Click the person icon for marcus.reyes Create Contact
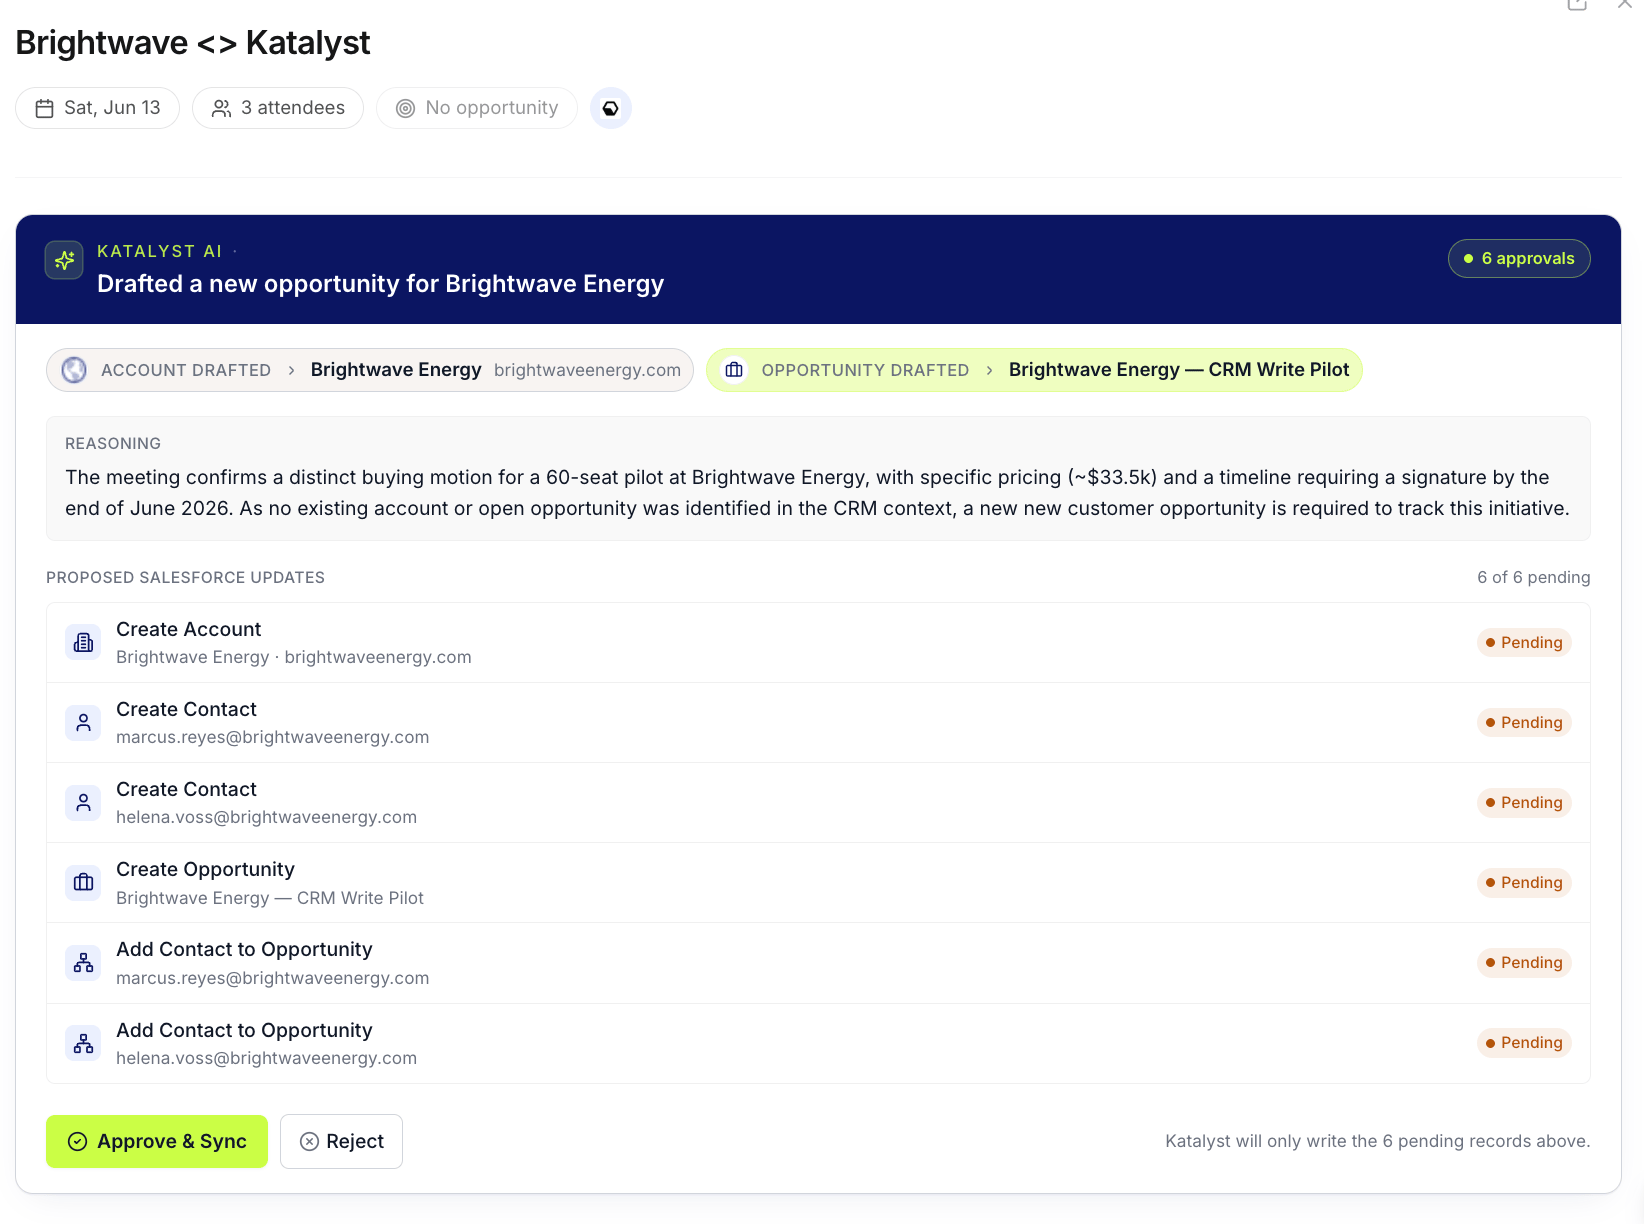Viewport: 1644px width, 1224px height. [84, 722]
